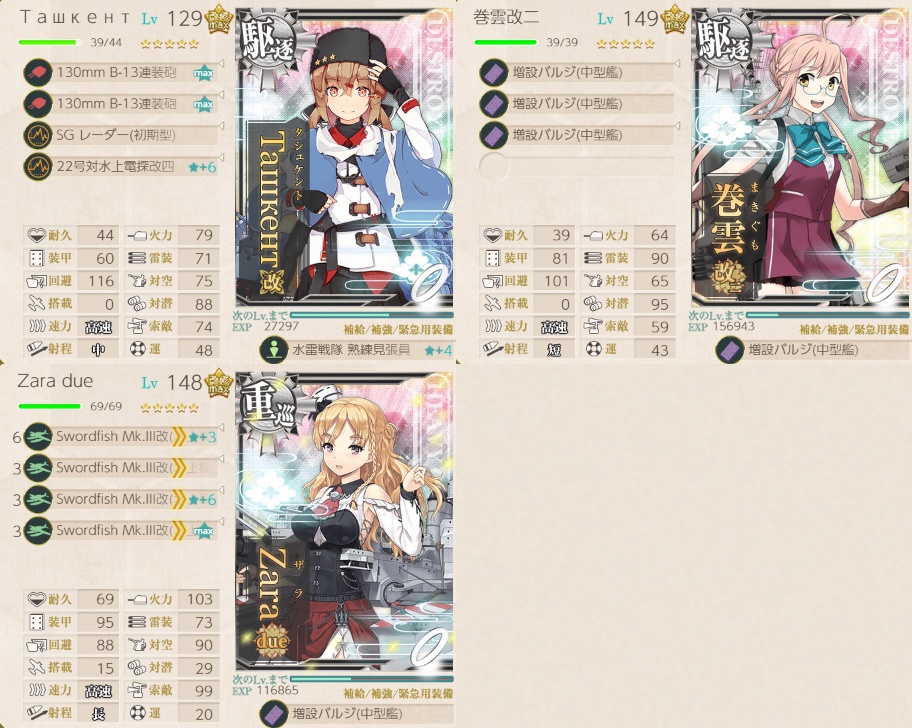Select the SG Radar equipment icon

(x=38, y=135)
